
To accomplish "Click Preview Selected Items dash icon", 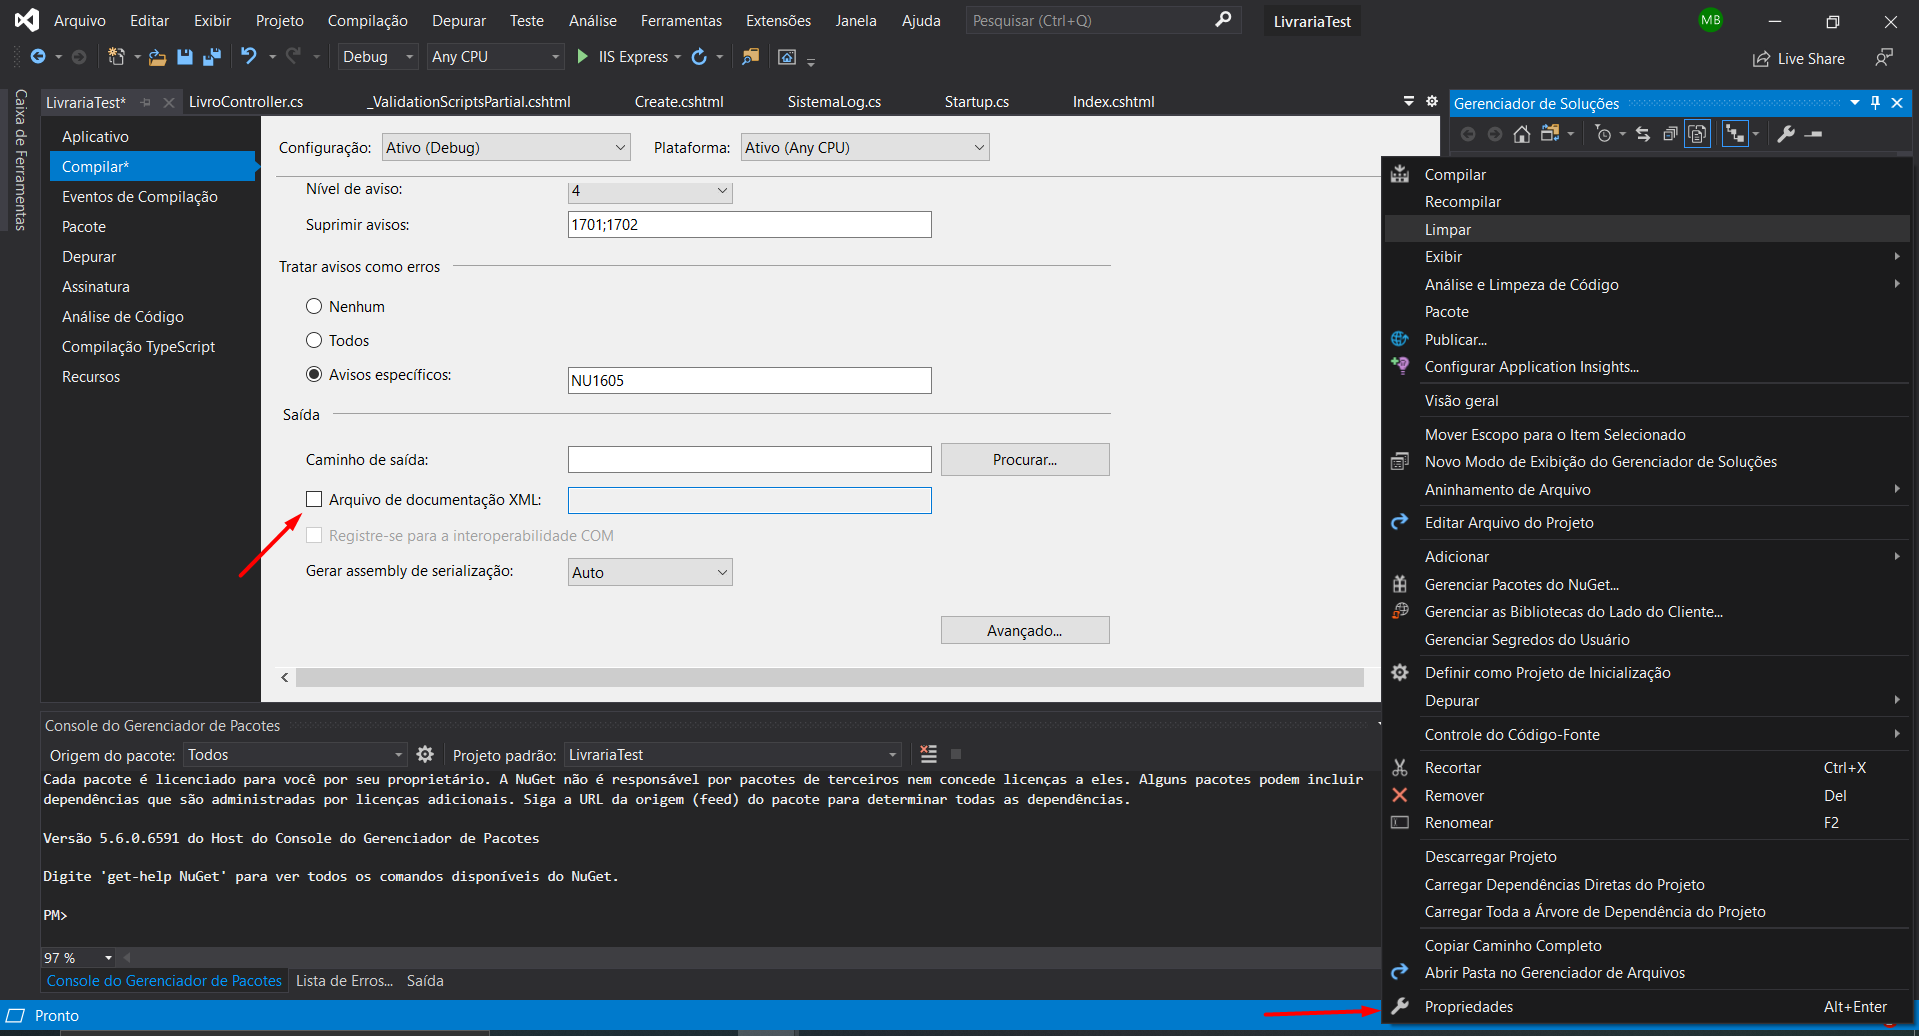I will coord(1814,134).
